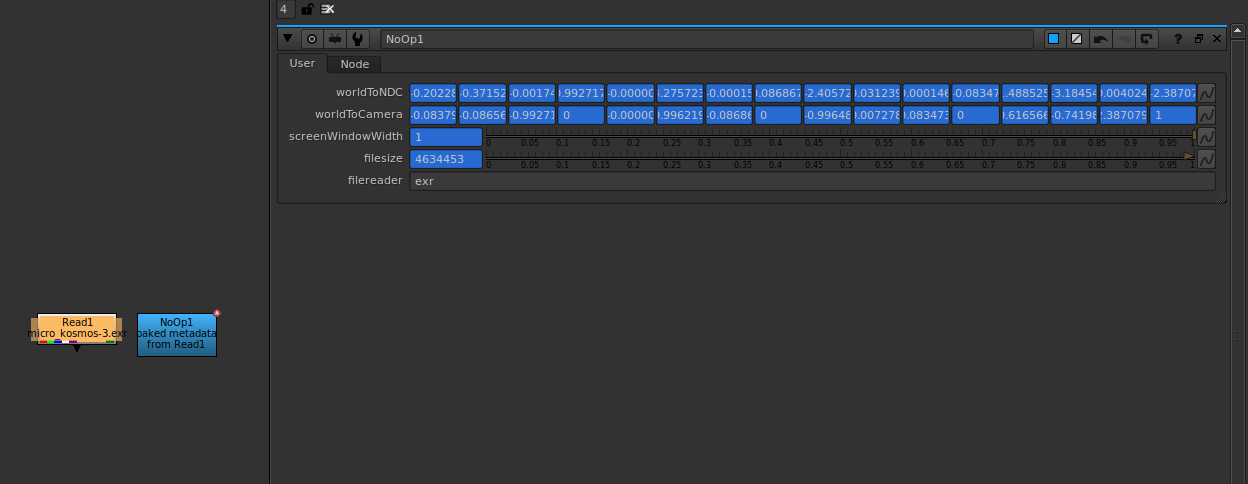This screenshot has width=1248, height=484.
Task: Collapse the NoOp1 properties panel arrow
Action: pos(288,39)
